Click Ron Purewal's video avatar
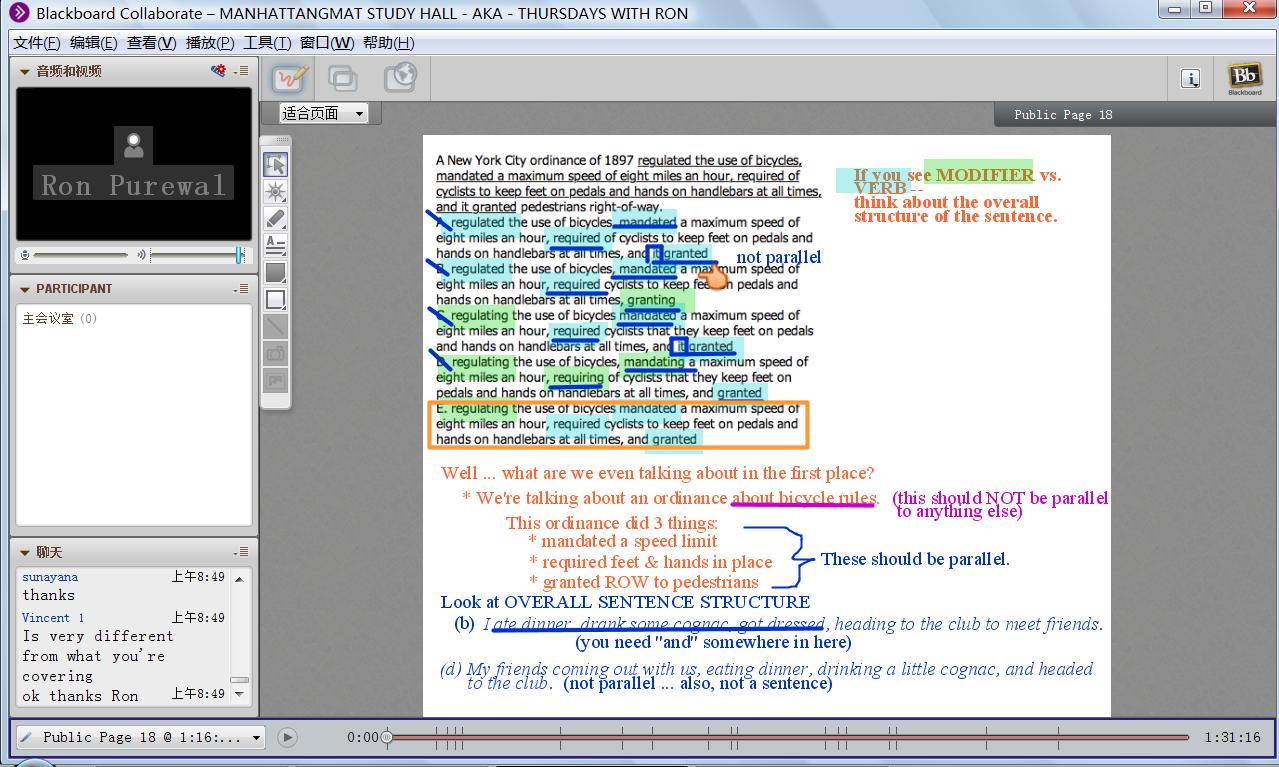1279x767 pixels. point(134,146)
